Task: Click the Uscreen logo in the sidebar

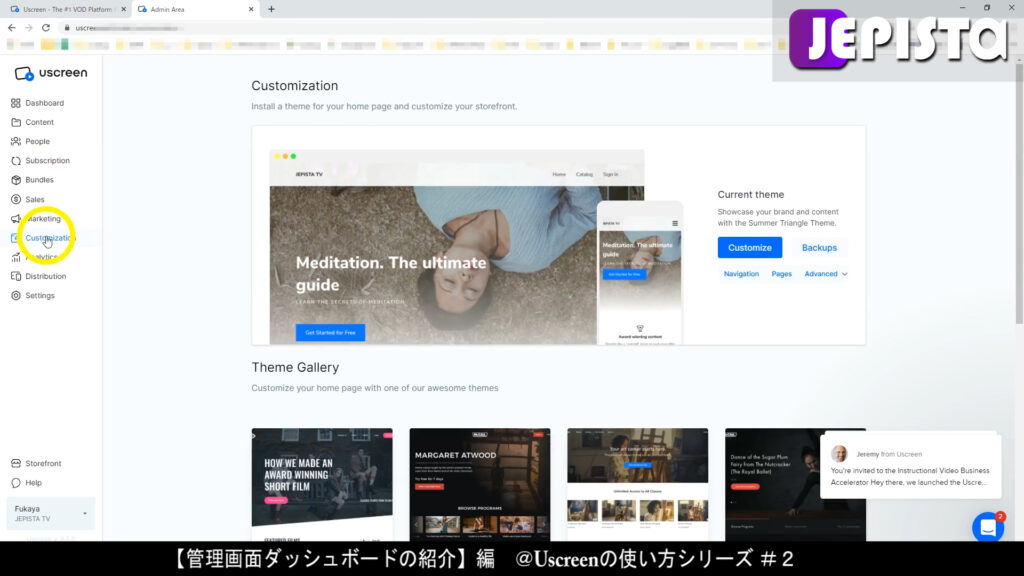Action: coord(51,73)
